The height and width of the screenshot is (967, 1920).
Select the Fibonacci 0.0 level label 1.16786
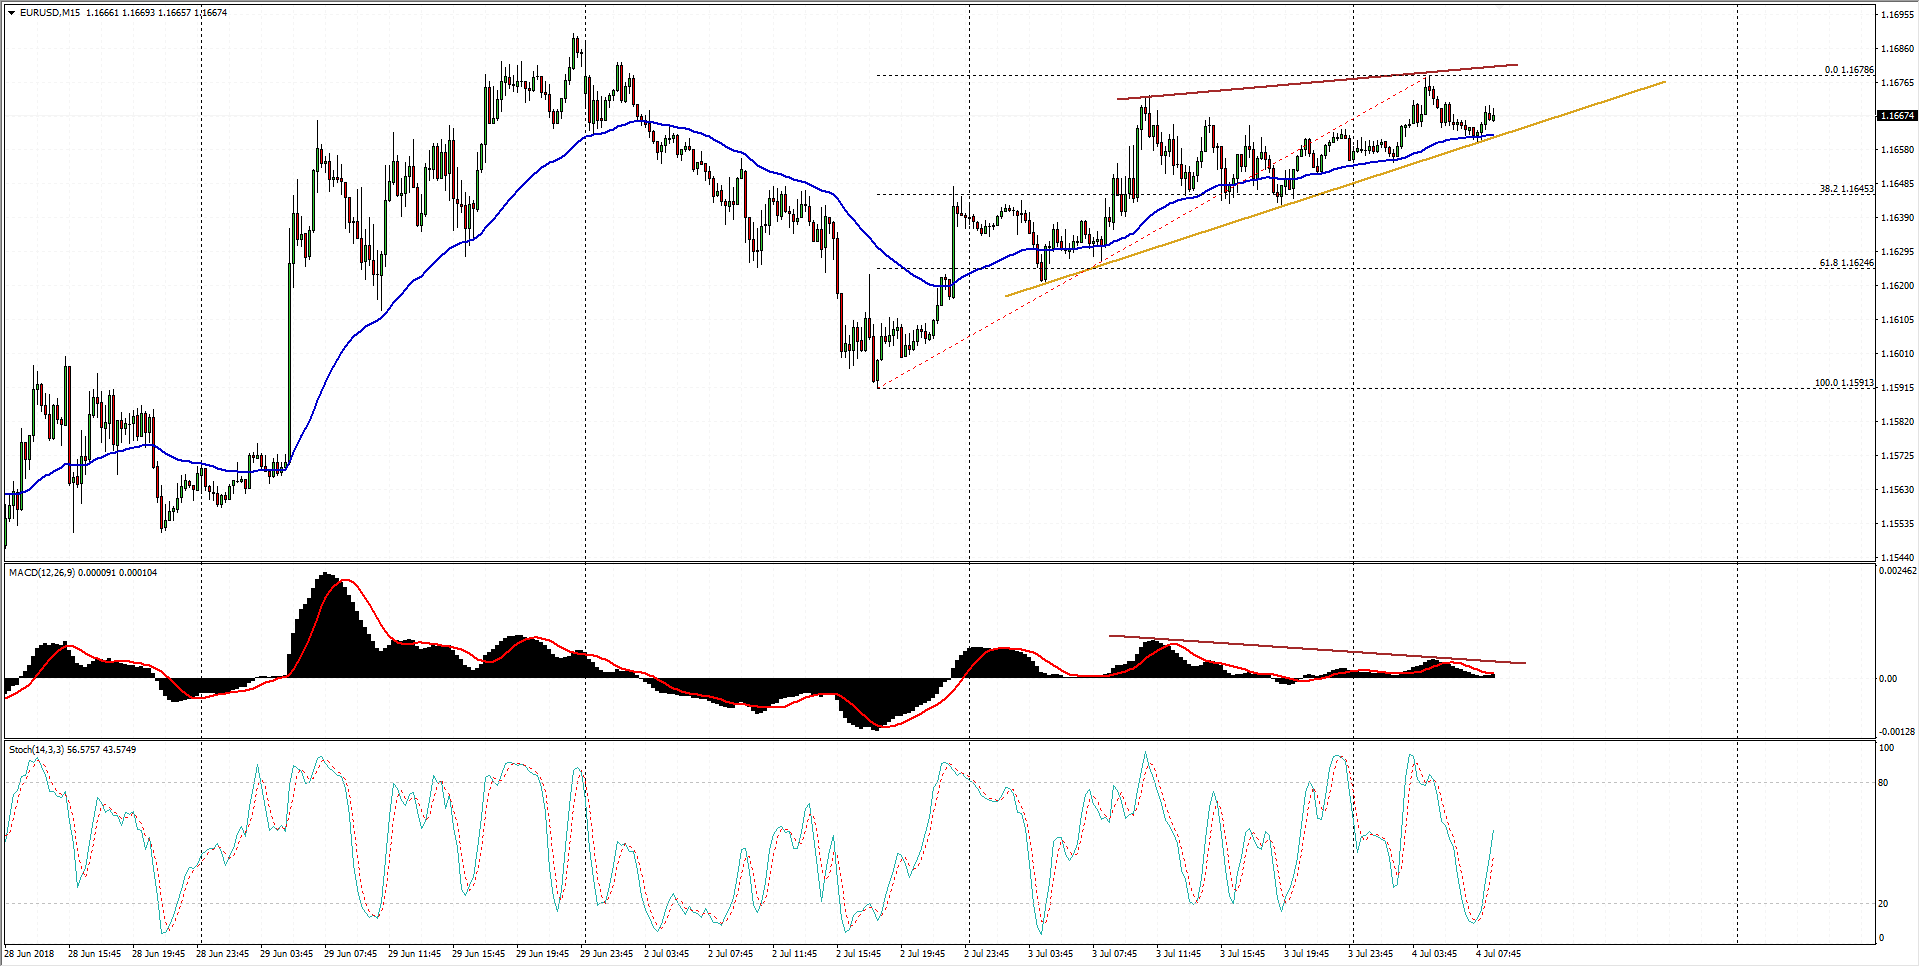click(x=1848, y=70)
